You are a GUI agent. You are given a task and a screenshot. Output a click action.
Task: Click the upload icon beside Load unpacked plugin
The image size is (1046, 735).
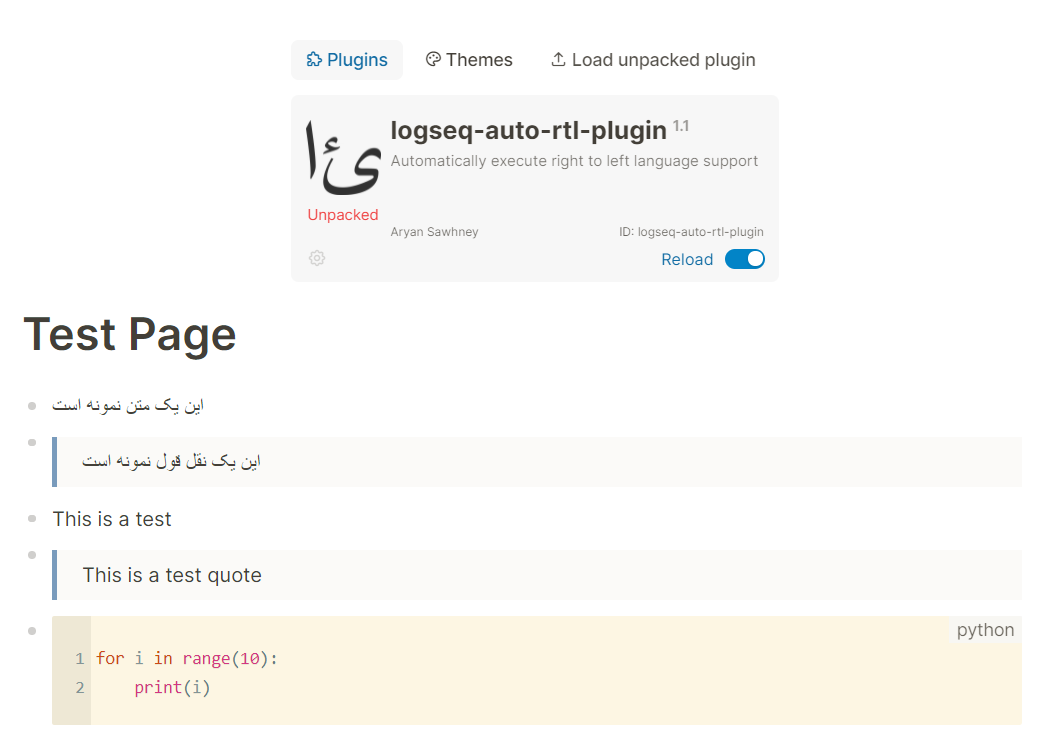557,59
